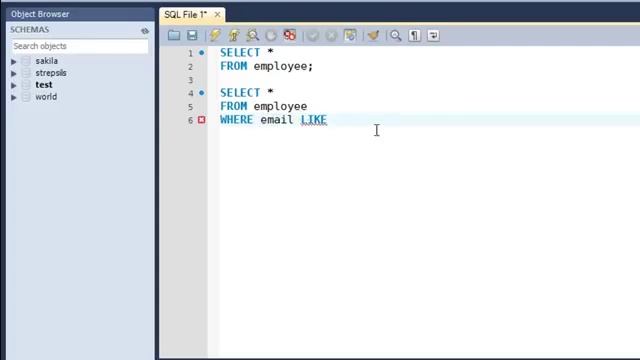Switch to the SQL File 1* tab

tap(186, 15)
